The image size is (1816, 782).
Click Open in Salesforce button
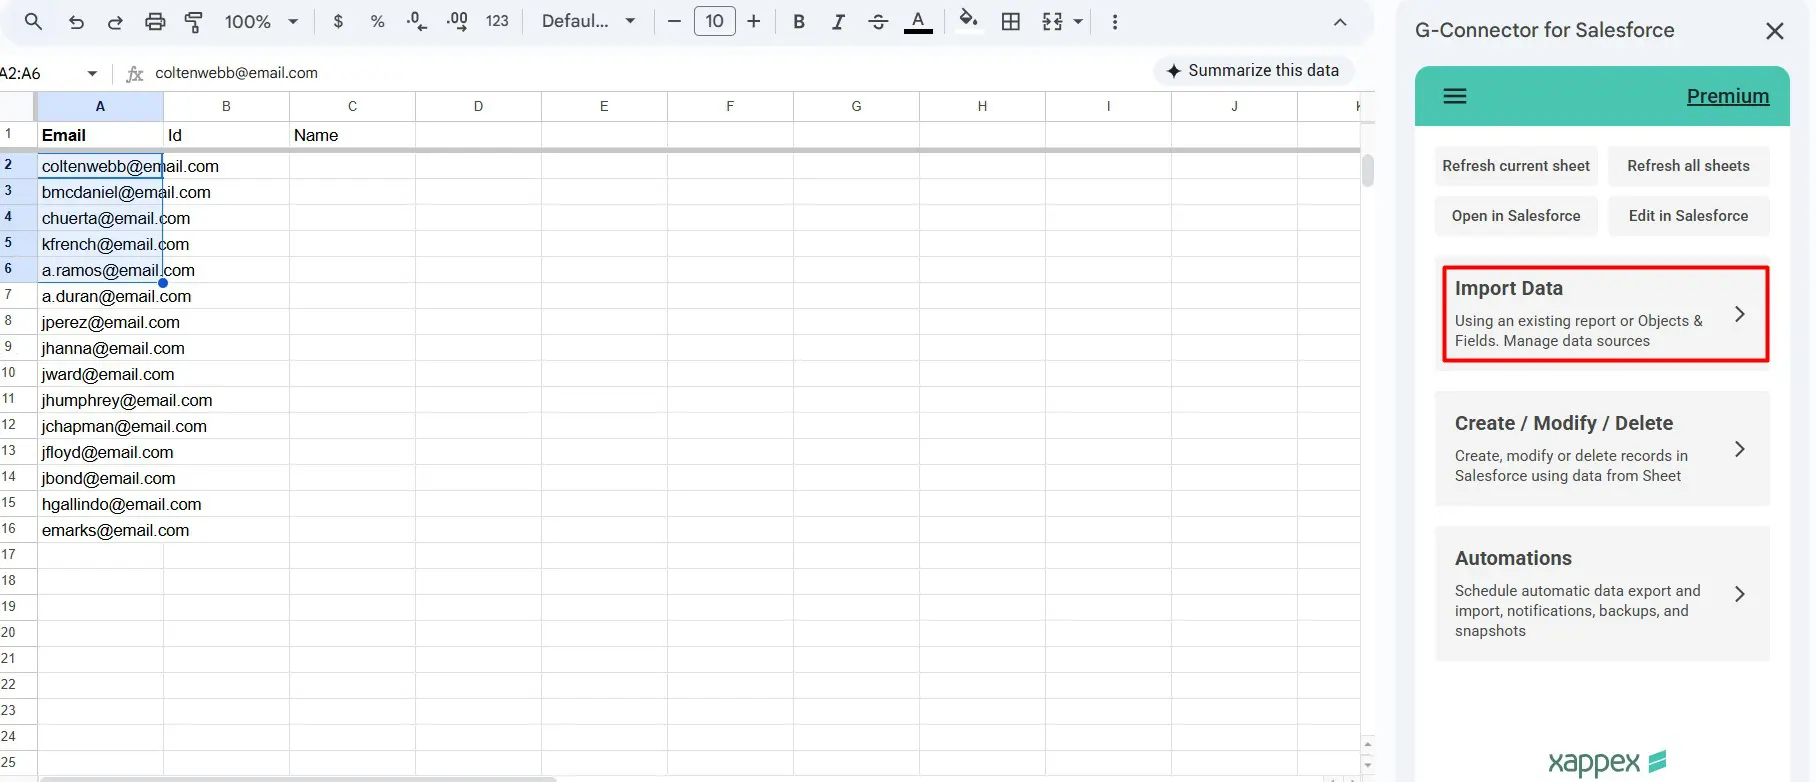(1516, 216)
